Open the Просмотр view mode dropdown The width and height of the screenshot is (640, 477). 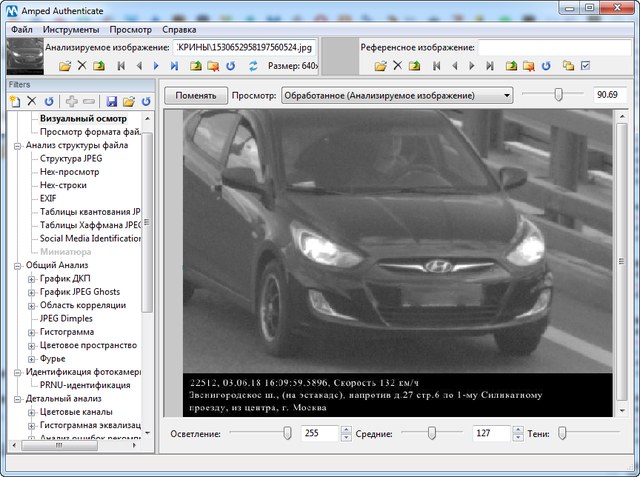(396, 95)
